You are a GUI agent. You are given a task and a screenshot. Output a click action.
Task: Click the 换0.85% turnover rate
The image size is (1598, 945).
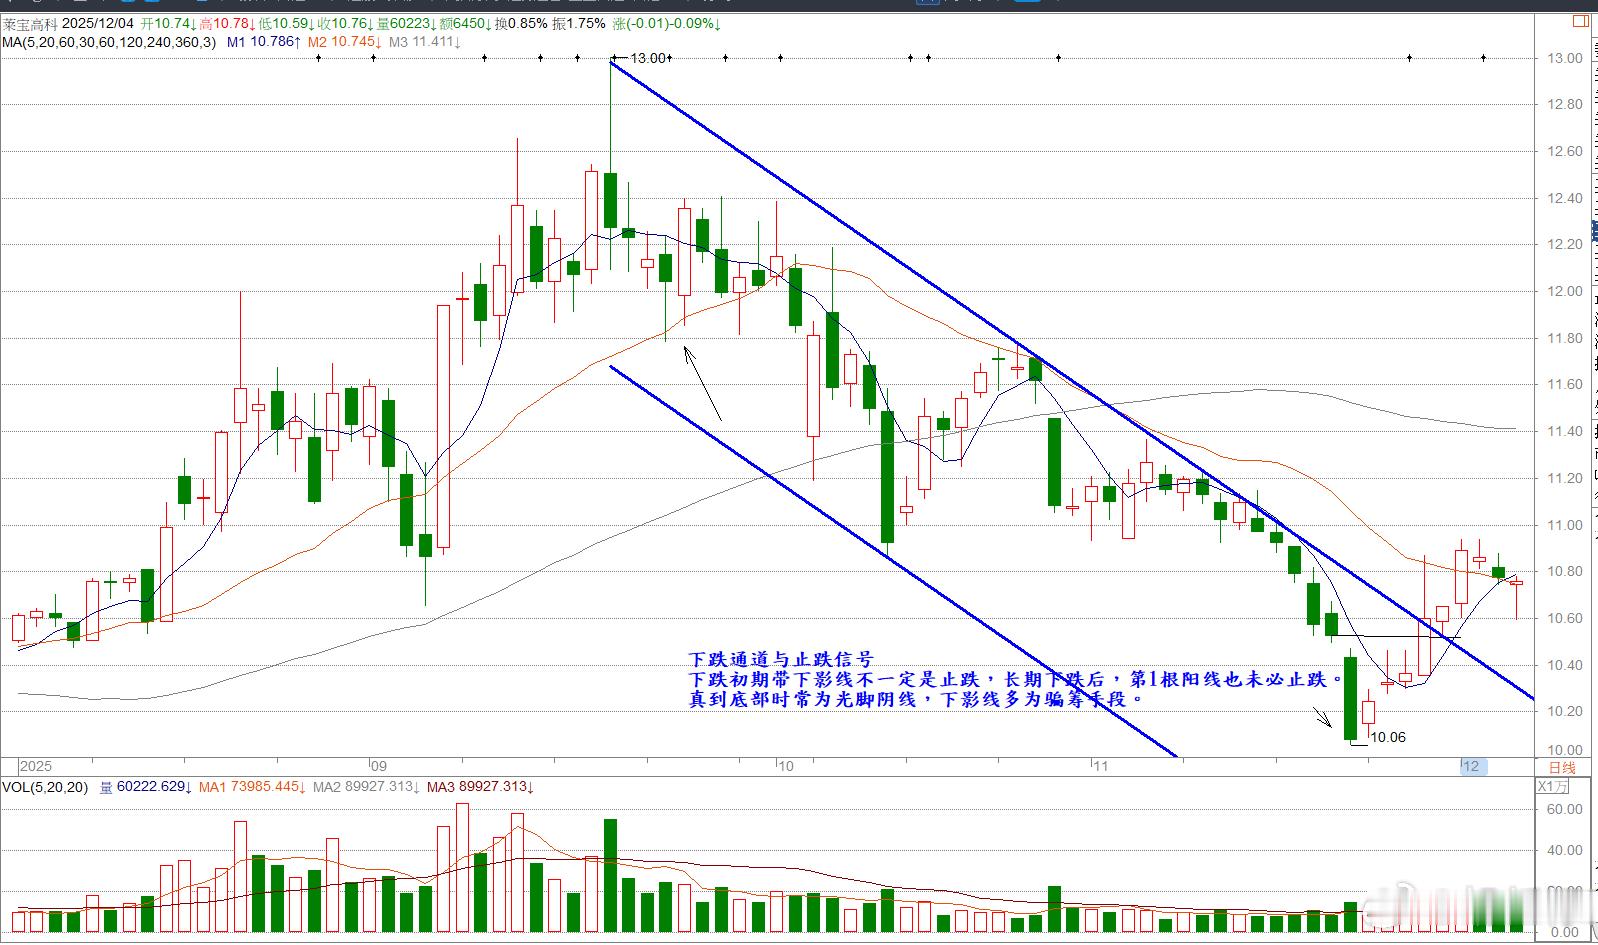(x=521, y=24)
